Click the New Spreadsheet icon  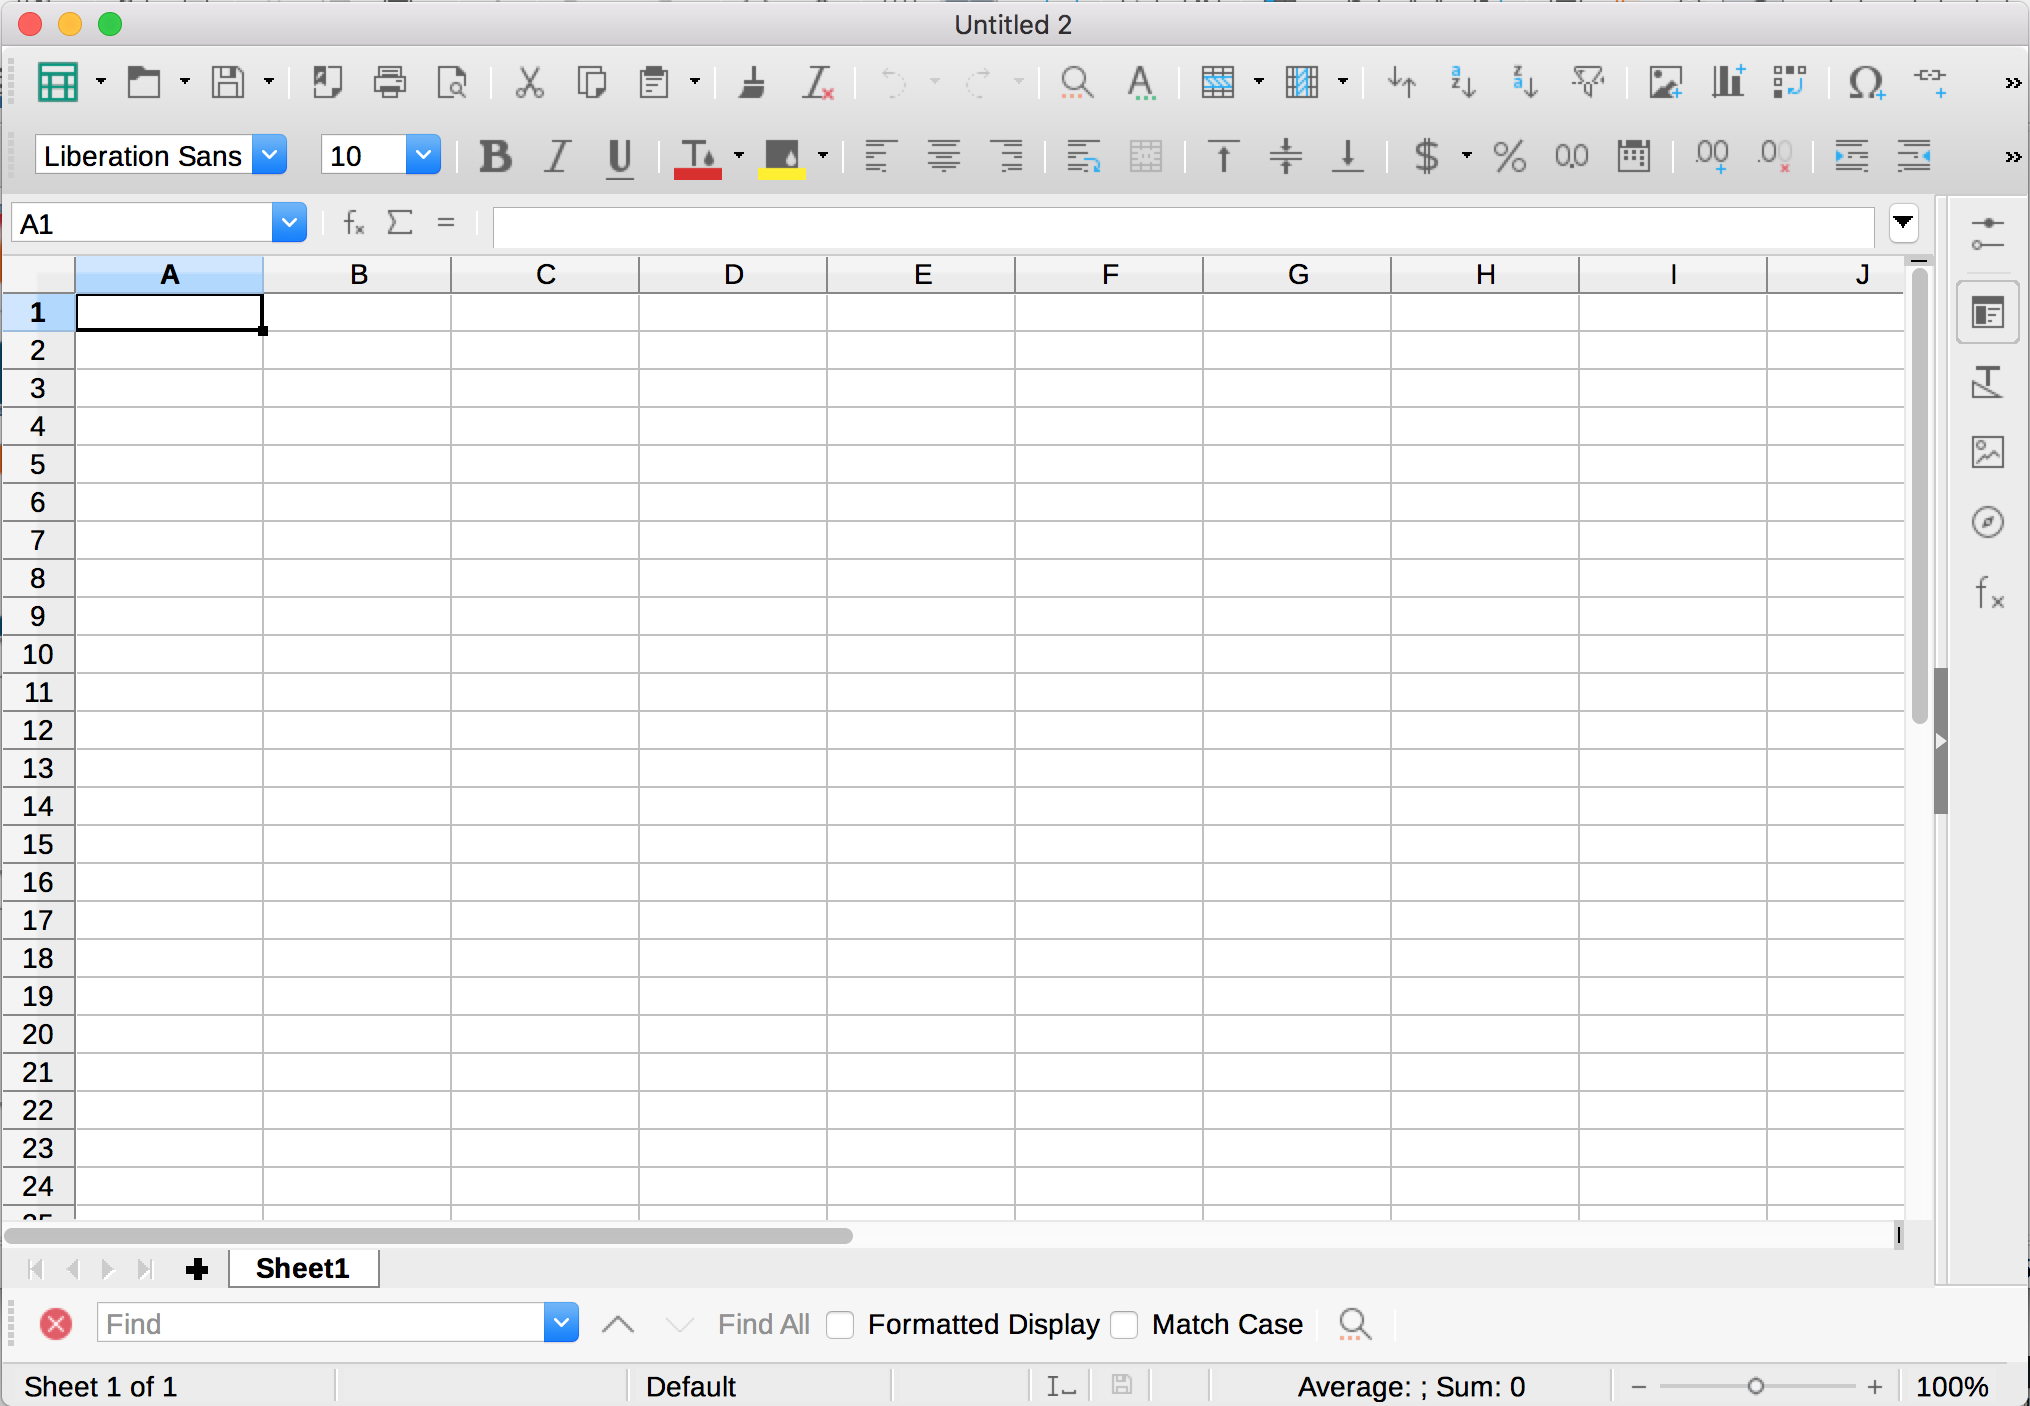click(x=58, y=82)
